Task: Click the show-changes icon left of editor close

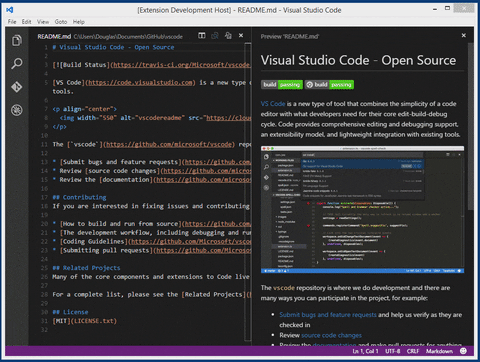Action: (x=228, y=35)
